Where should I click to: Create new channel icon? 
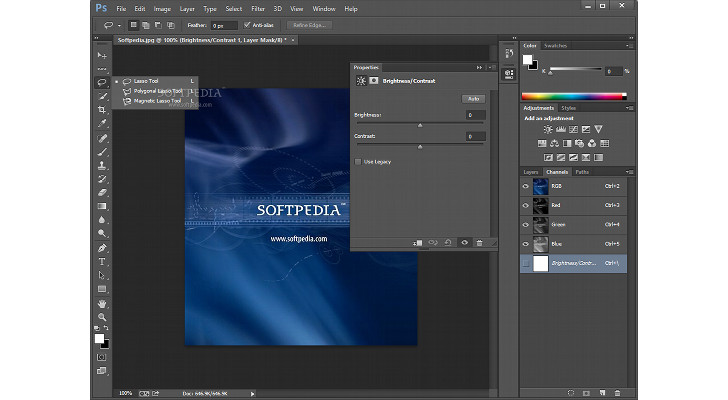[602, 393]
